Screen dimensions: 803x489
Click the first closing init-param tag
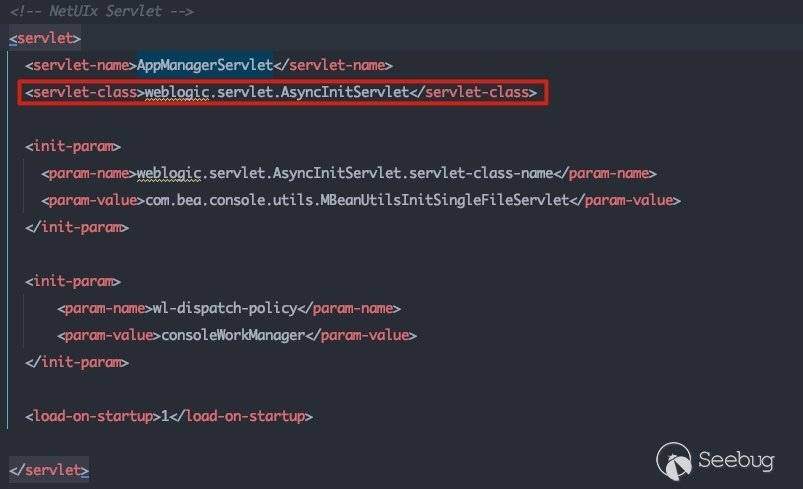tap(77, 227)
